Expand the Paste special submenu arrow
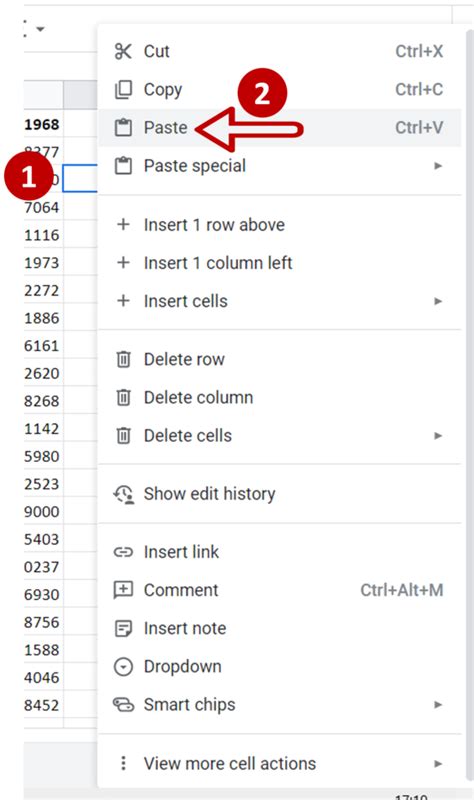The image size is (474, 800). tap(438, 166)
